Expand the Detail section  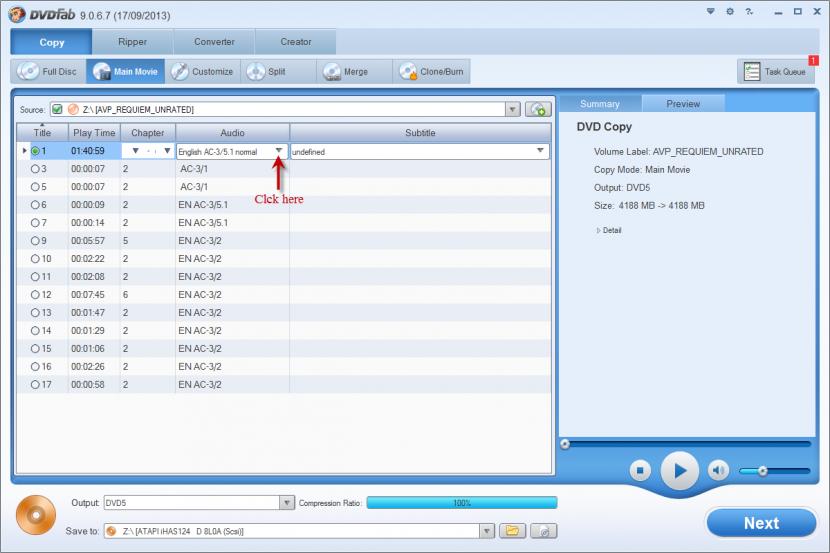[609, 230]
